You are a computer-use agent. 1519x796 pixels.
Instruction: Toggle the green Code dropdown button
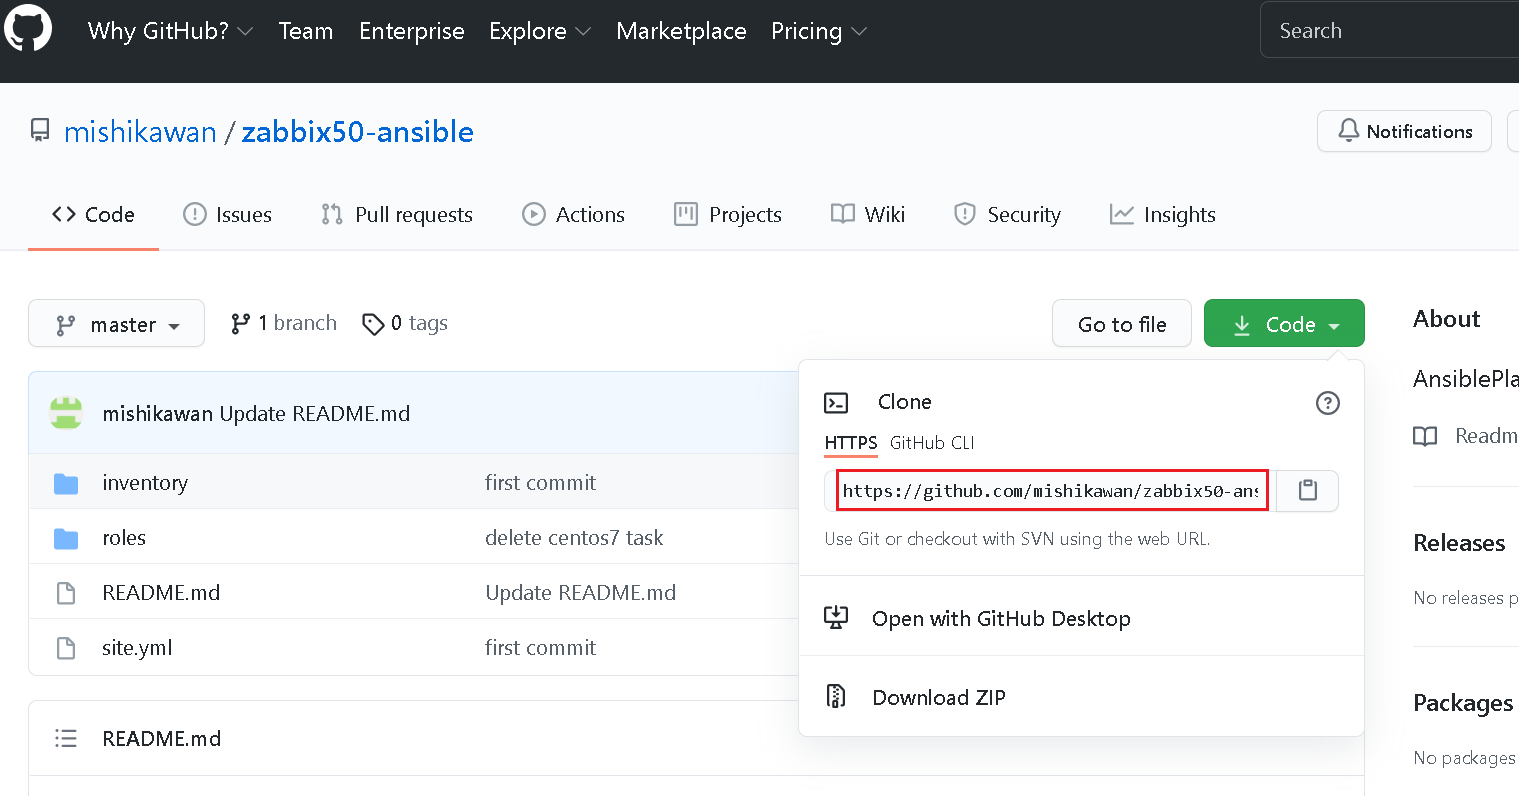pyautogui.click(x=1284, y=324)
